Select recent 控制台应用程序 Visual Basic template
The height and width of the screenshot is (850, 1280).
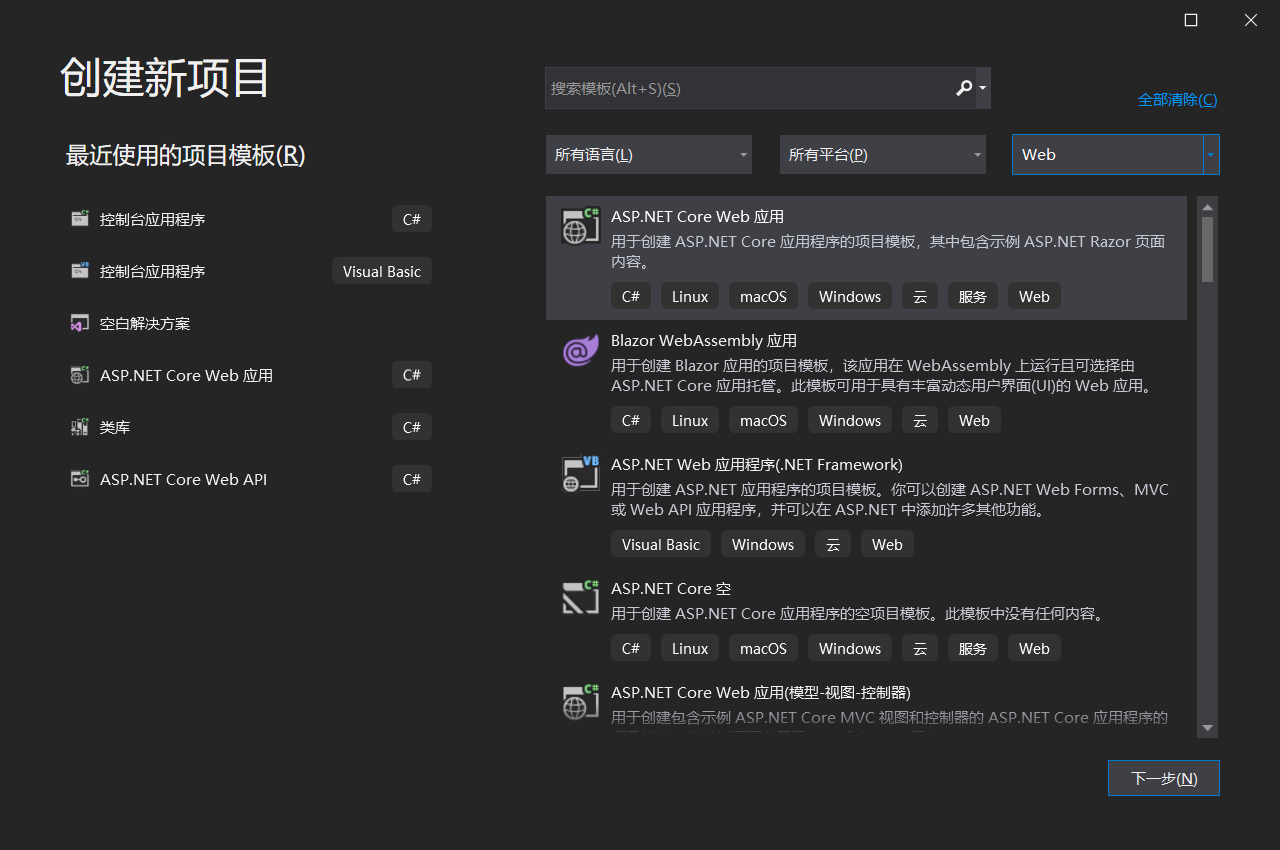[x=250, y=271]
